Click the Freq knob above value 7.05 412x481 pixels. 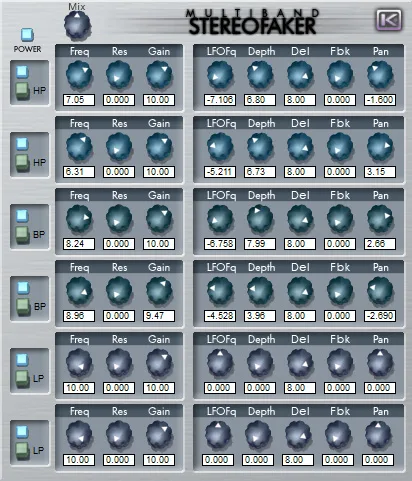pos(79,75)
